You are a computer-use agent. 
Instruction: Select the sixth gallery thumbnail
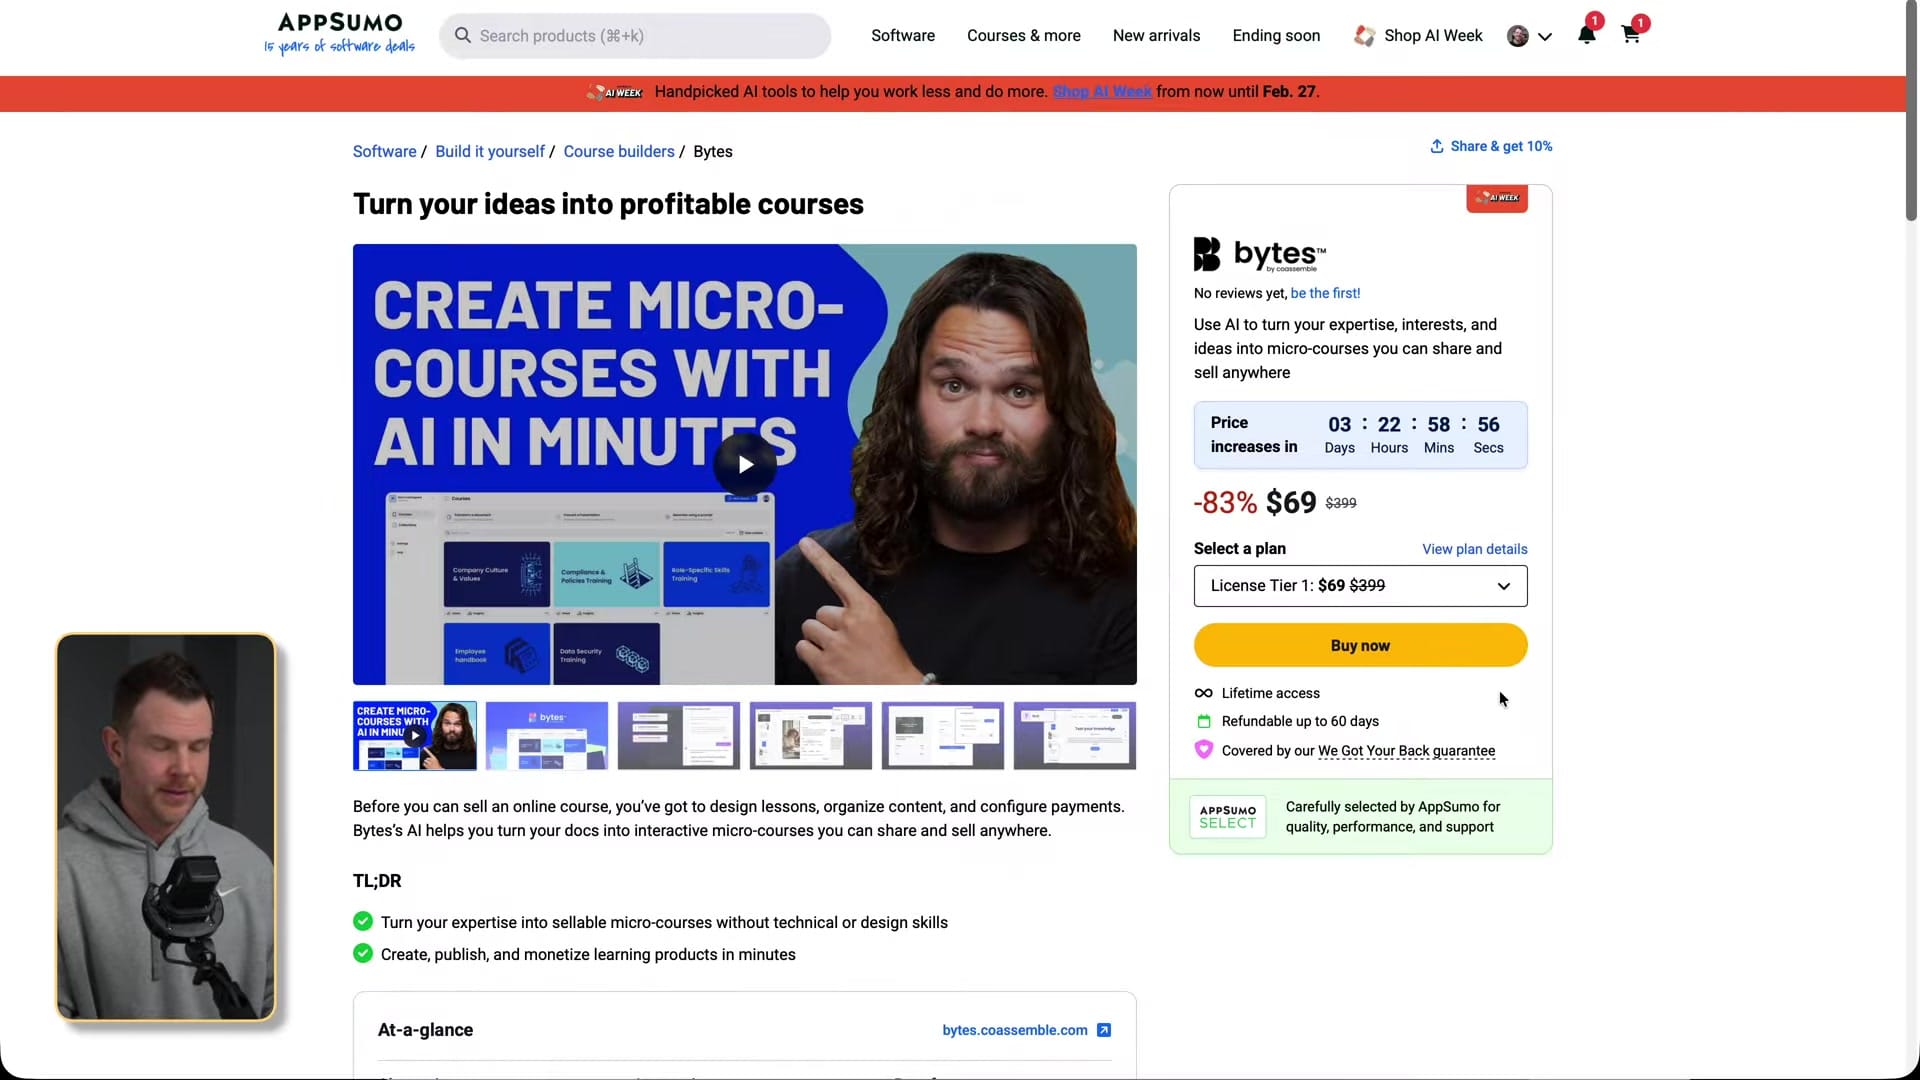[x=1075, y=736]
